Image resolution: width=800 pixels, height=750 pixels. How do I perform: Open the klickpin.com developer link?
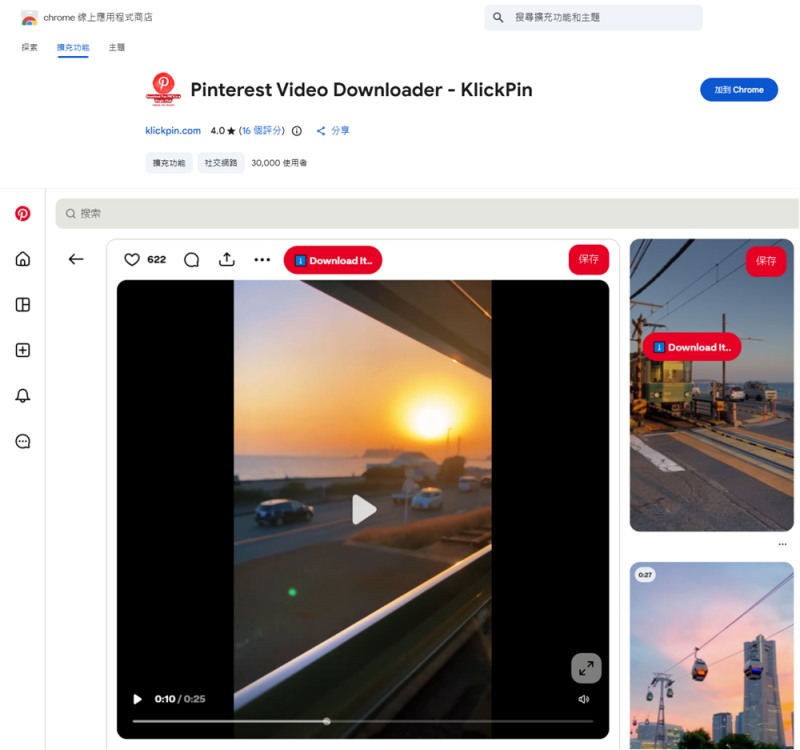click(x=172, y=130)
